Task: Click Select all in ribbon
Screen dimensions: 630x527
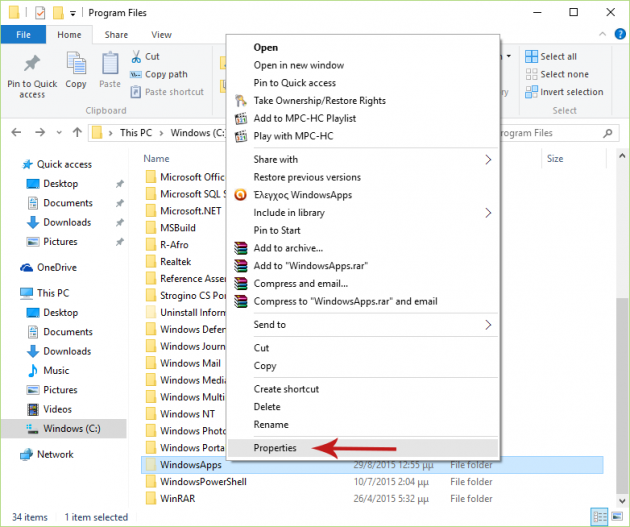Action: [551, 57]
